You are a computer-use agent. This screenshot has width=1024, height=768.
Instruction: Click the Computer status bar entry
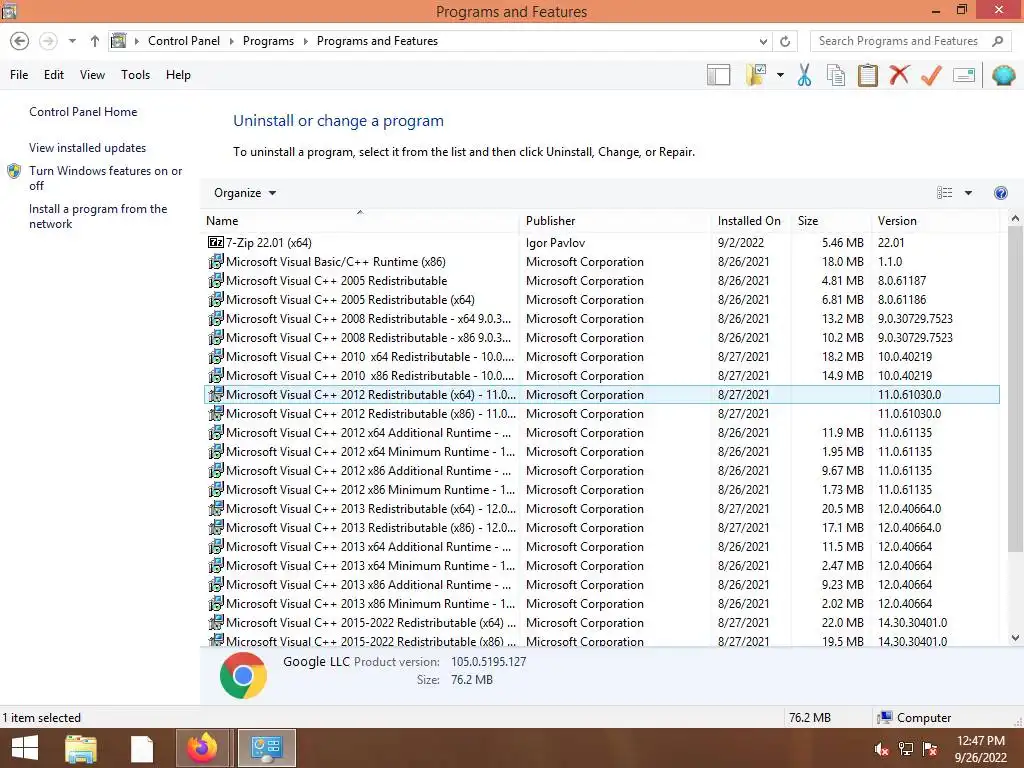(914, 718)
